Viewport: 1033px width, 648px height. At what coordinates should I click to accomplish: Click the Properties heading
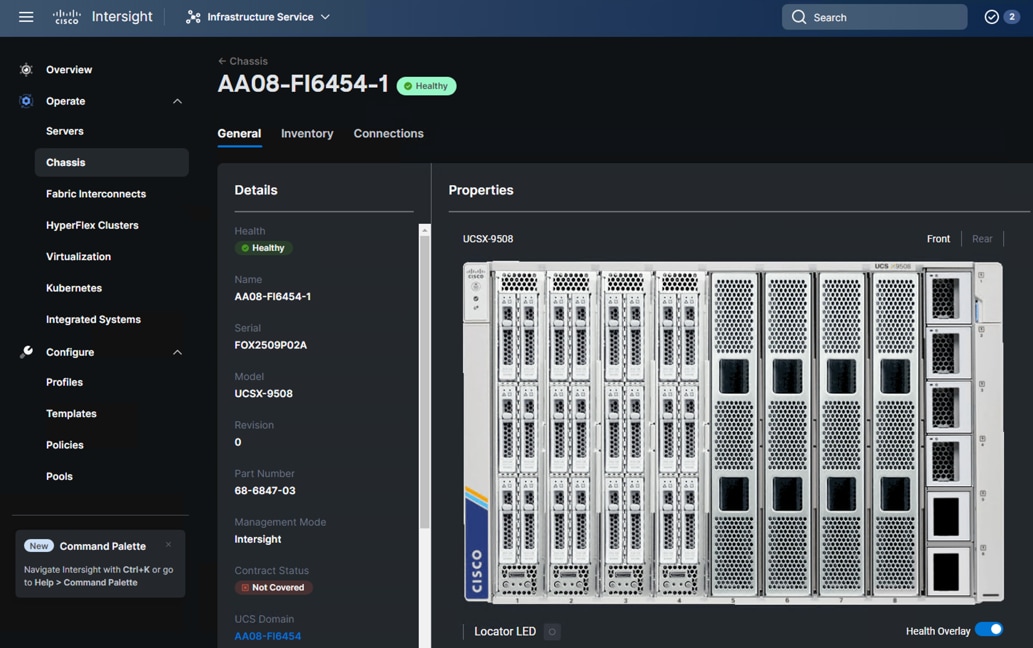click(x=481, y=190)
